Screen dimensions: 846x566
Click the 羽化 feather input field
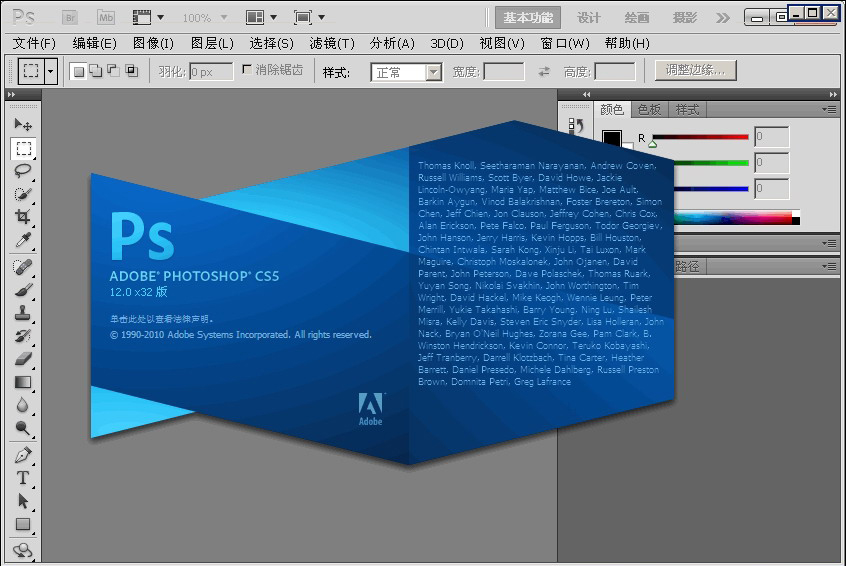211,72
